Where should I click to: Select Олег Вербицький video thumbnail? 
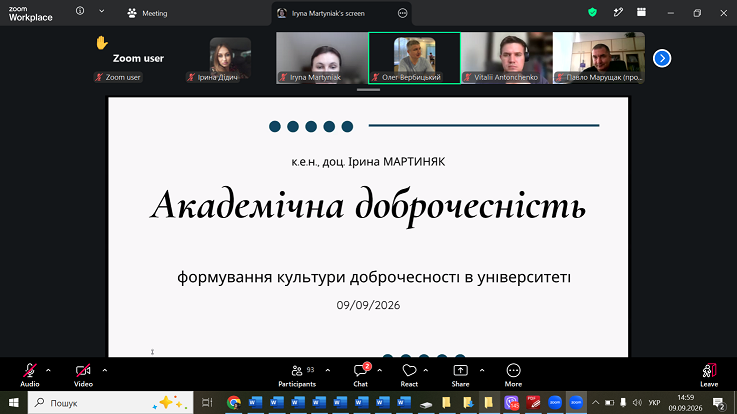[x=414, y=58]
